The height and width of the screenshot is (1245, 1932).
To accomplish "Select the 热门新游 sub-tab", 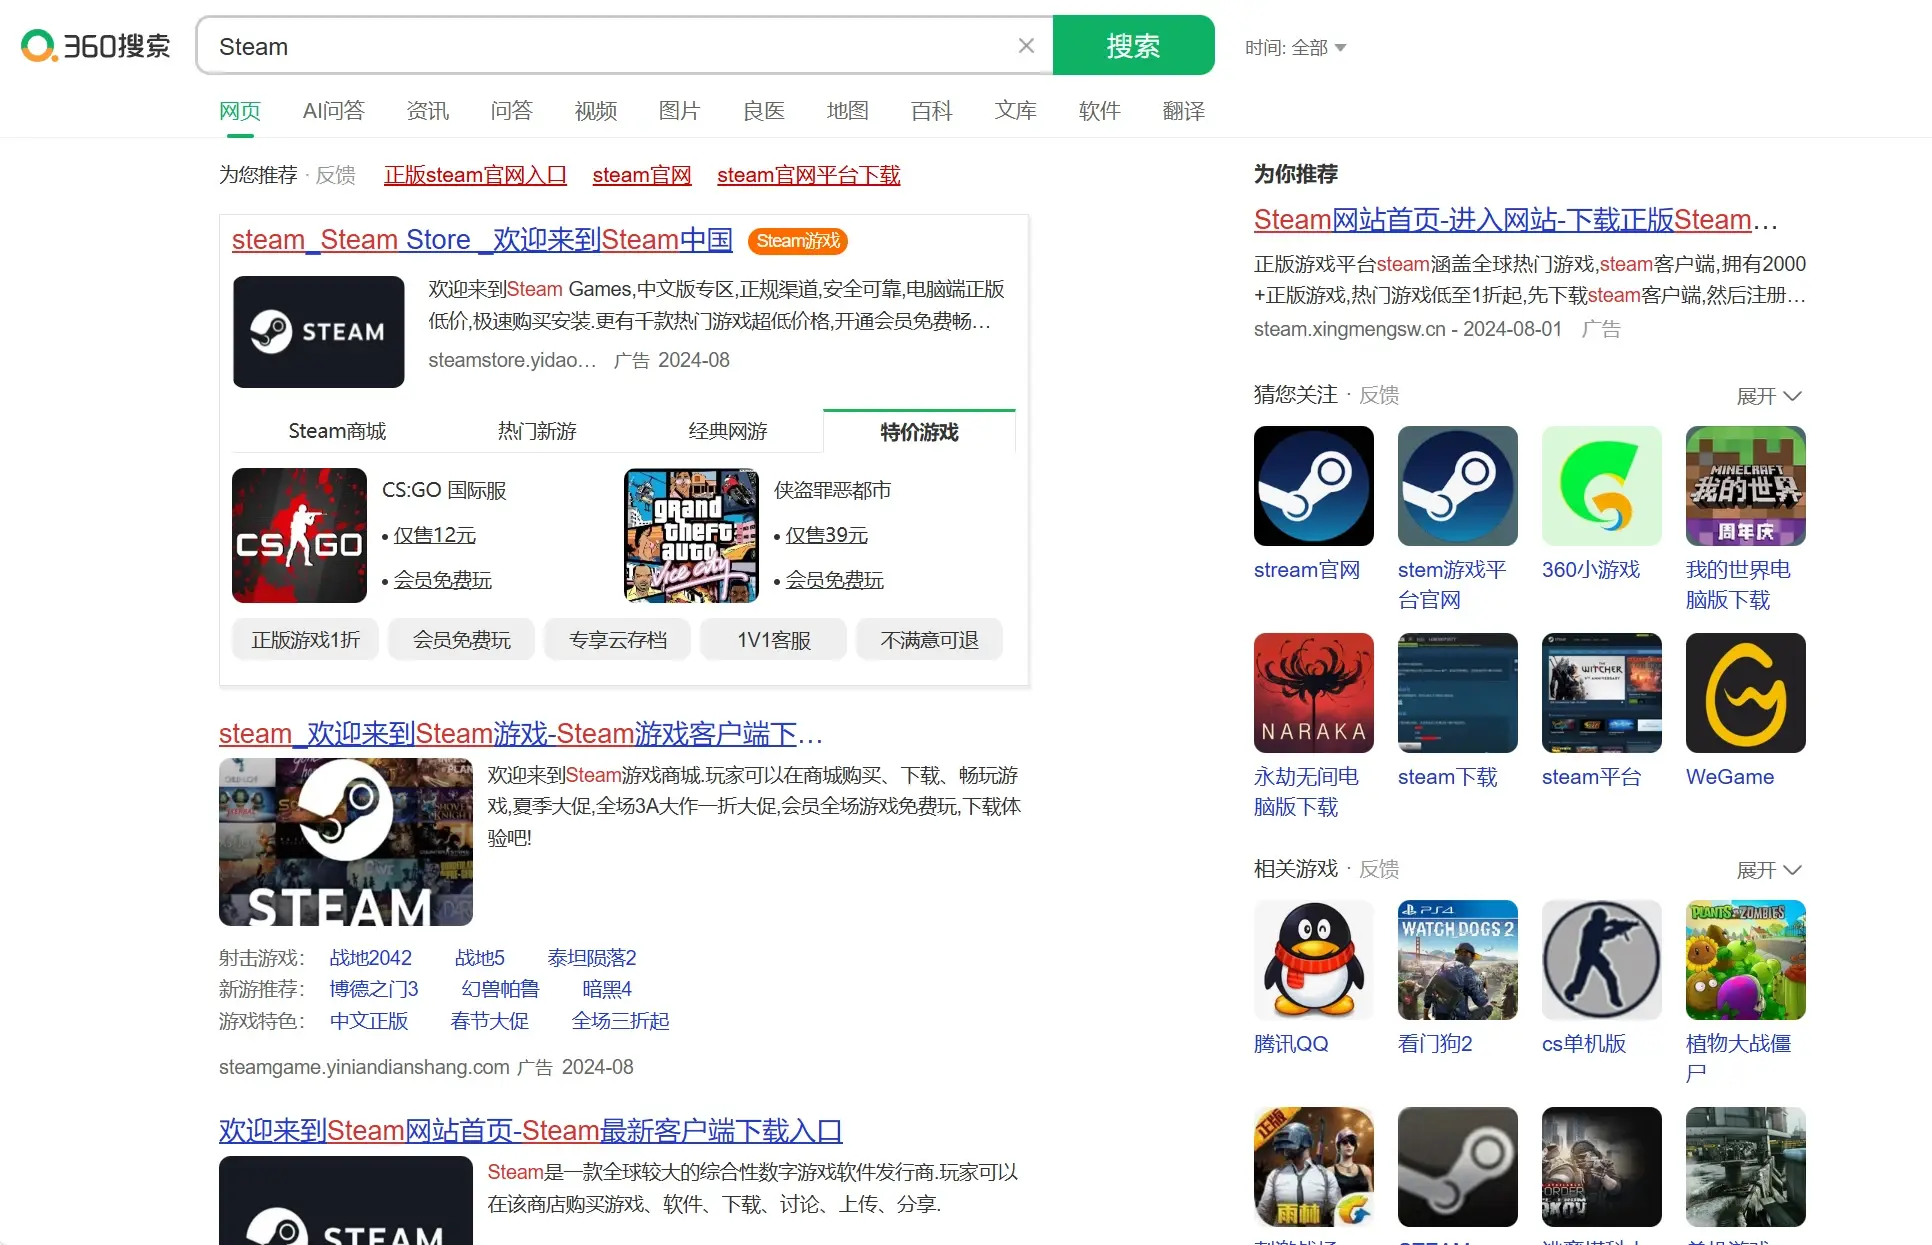I will click(x=537, y=431).
